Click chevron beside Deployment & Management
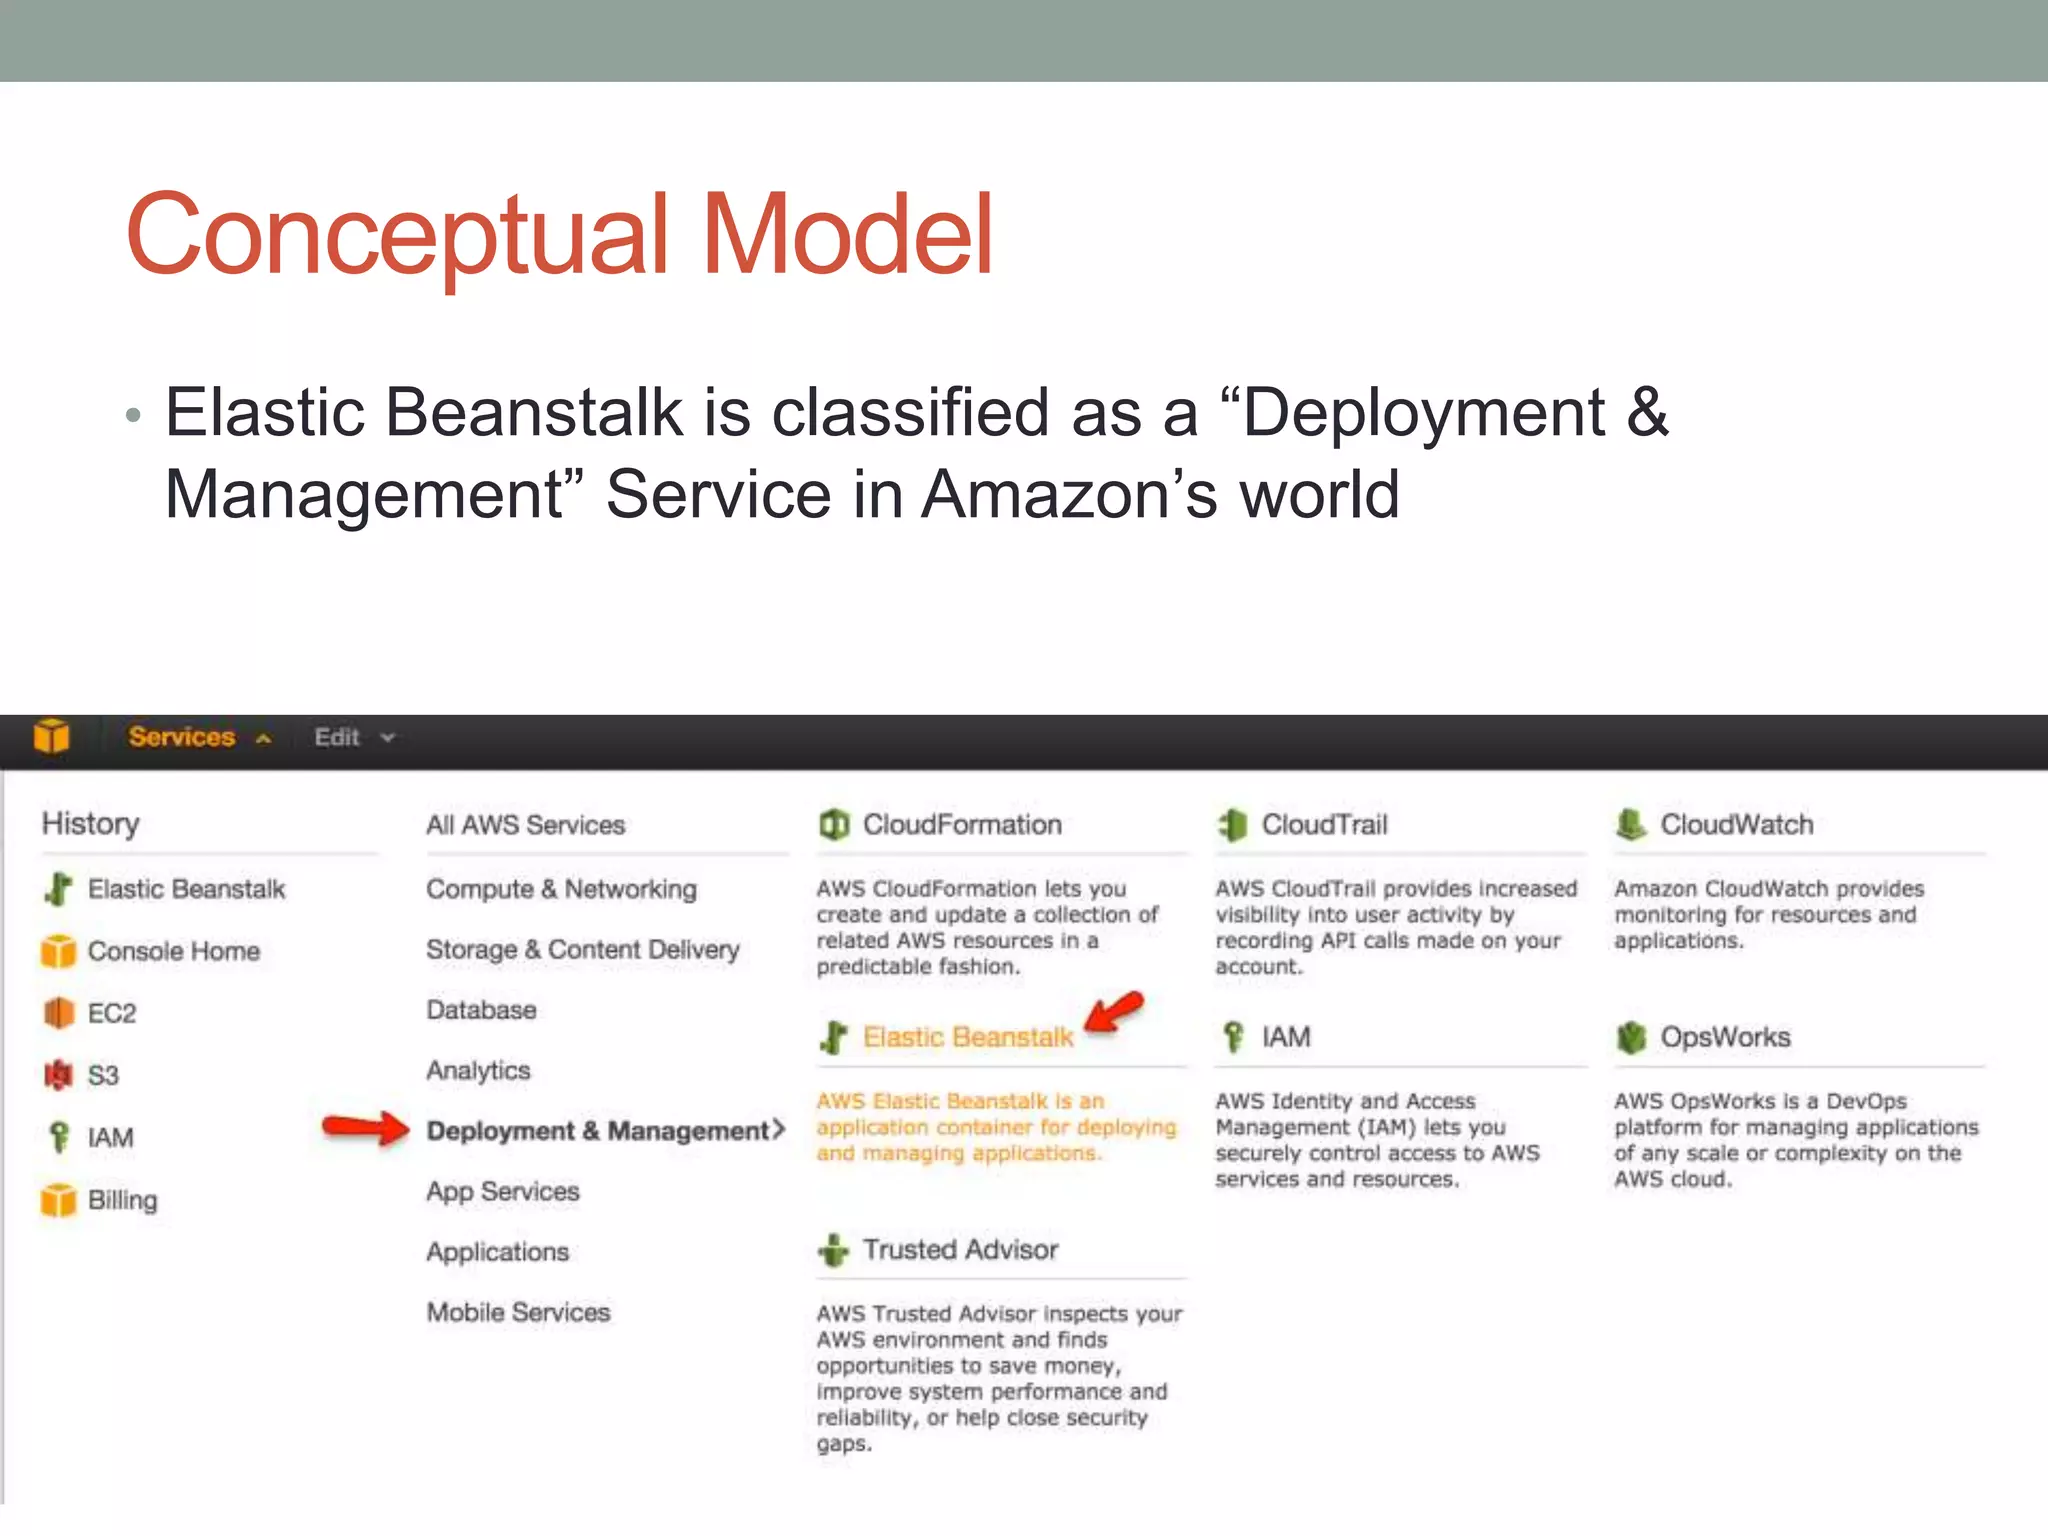 [777, 1130]
